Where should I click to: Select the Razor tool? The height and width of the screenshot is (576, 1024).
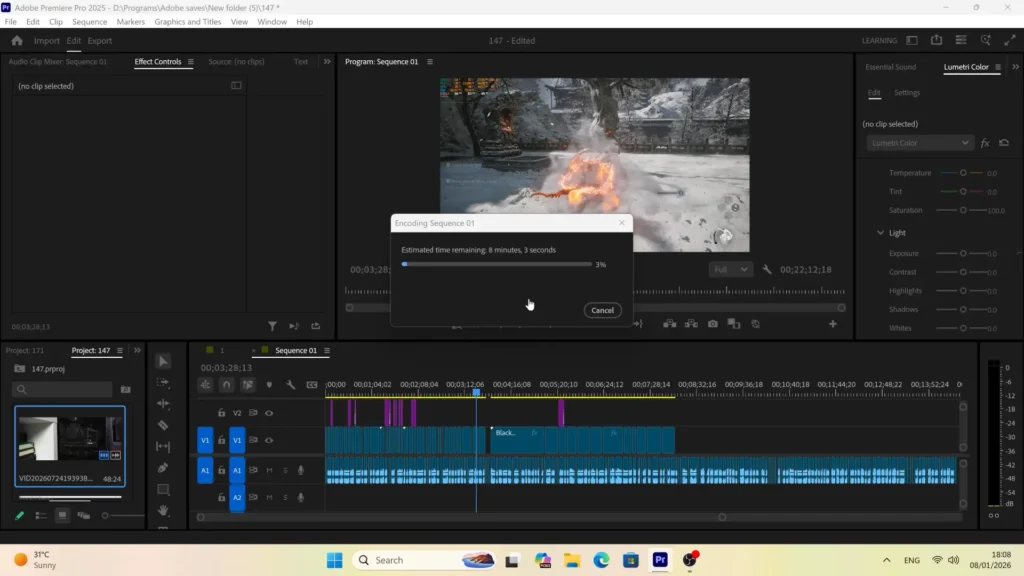tap(163, 425)
